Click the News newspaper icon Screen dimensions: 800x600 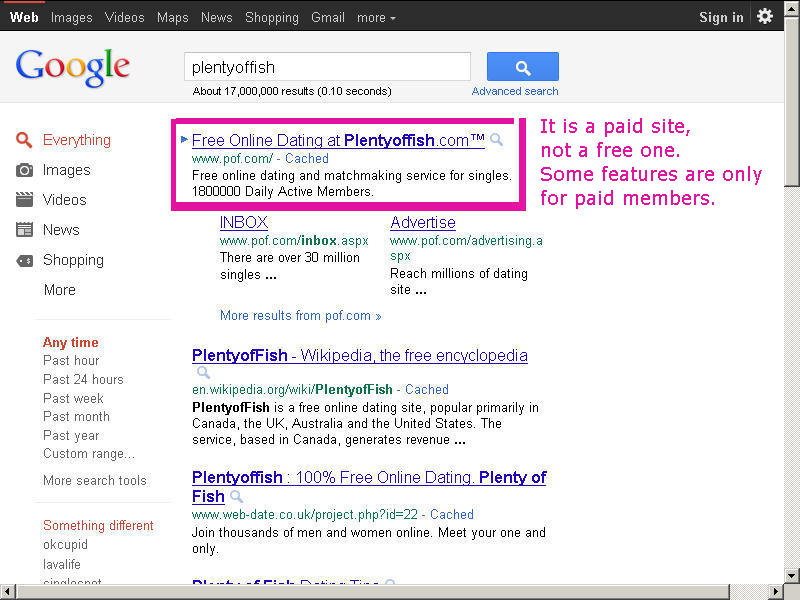[24, 230]
